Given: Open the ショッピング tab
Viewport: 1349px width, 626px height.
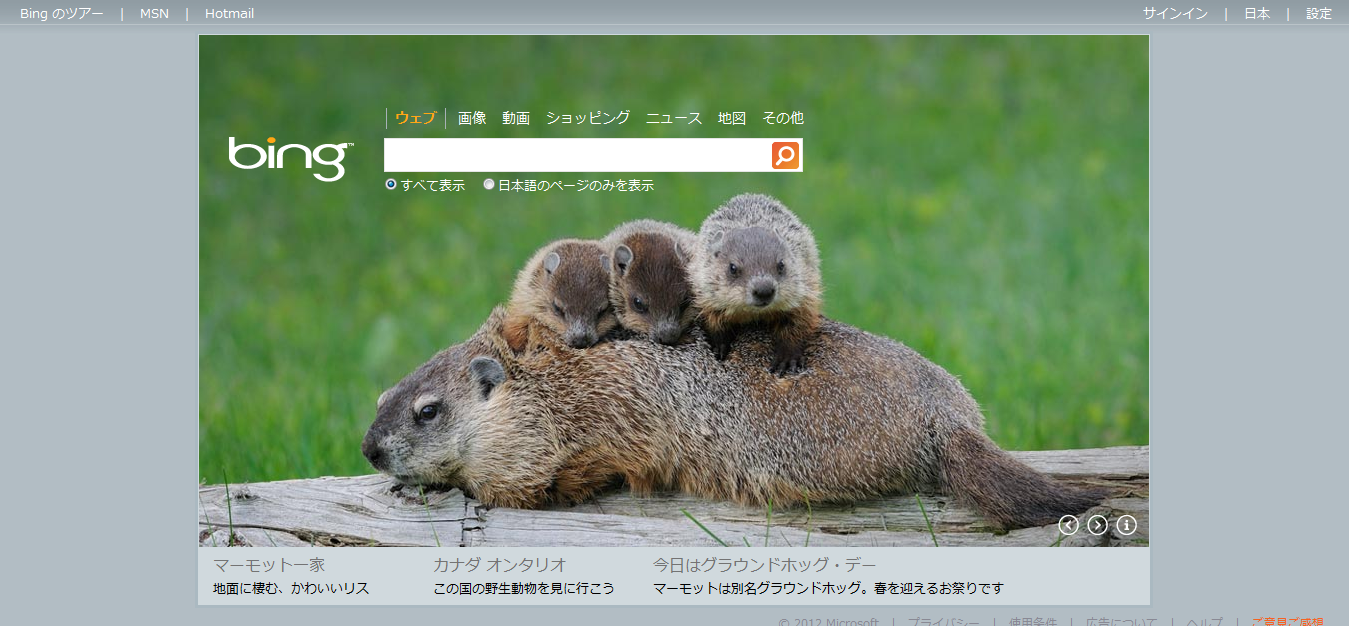Looking at the screenshot, I should coord(588,118).
